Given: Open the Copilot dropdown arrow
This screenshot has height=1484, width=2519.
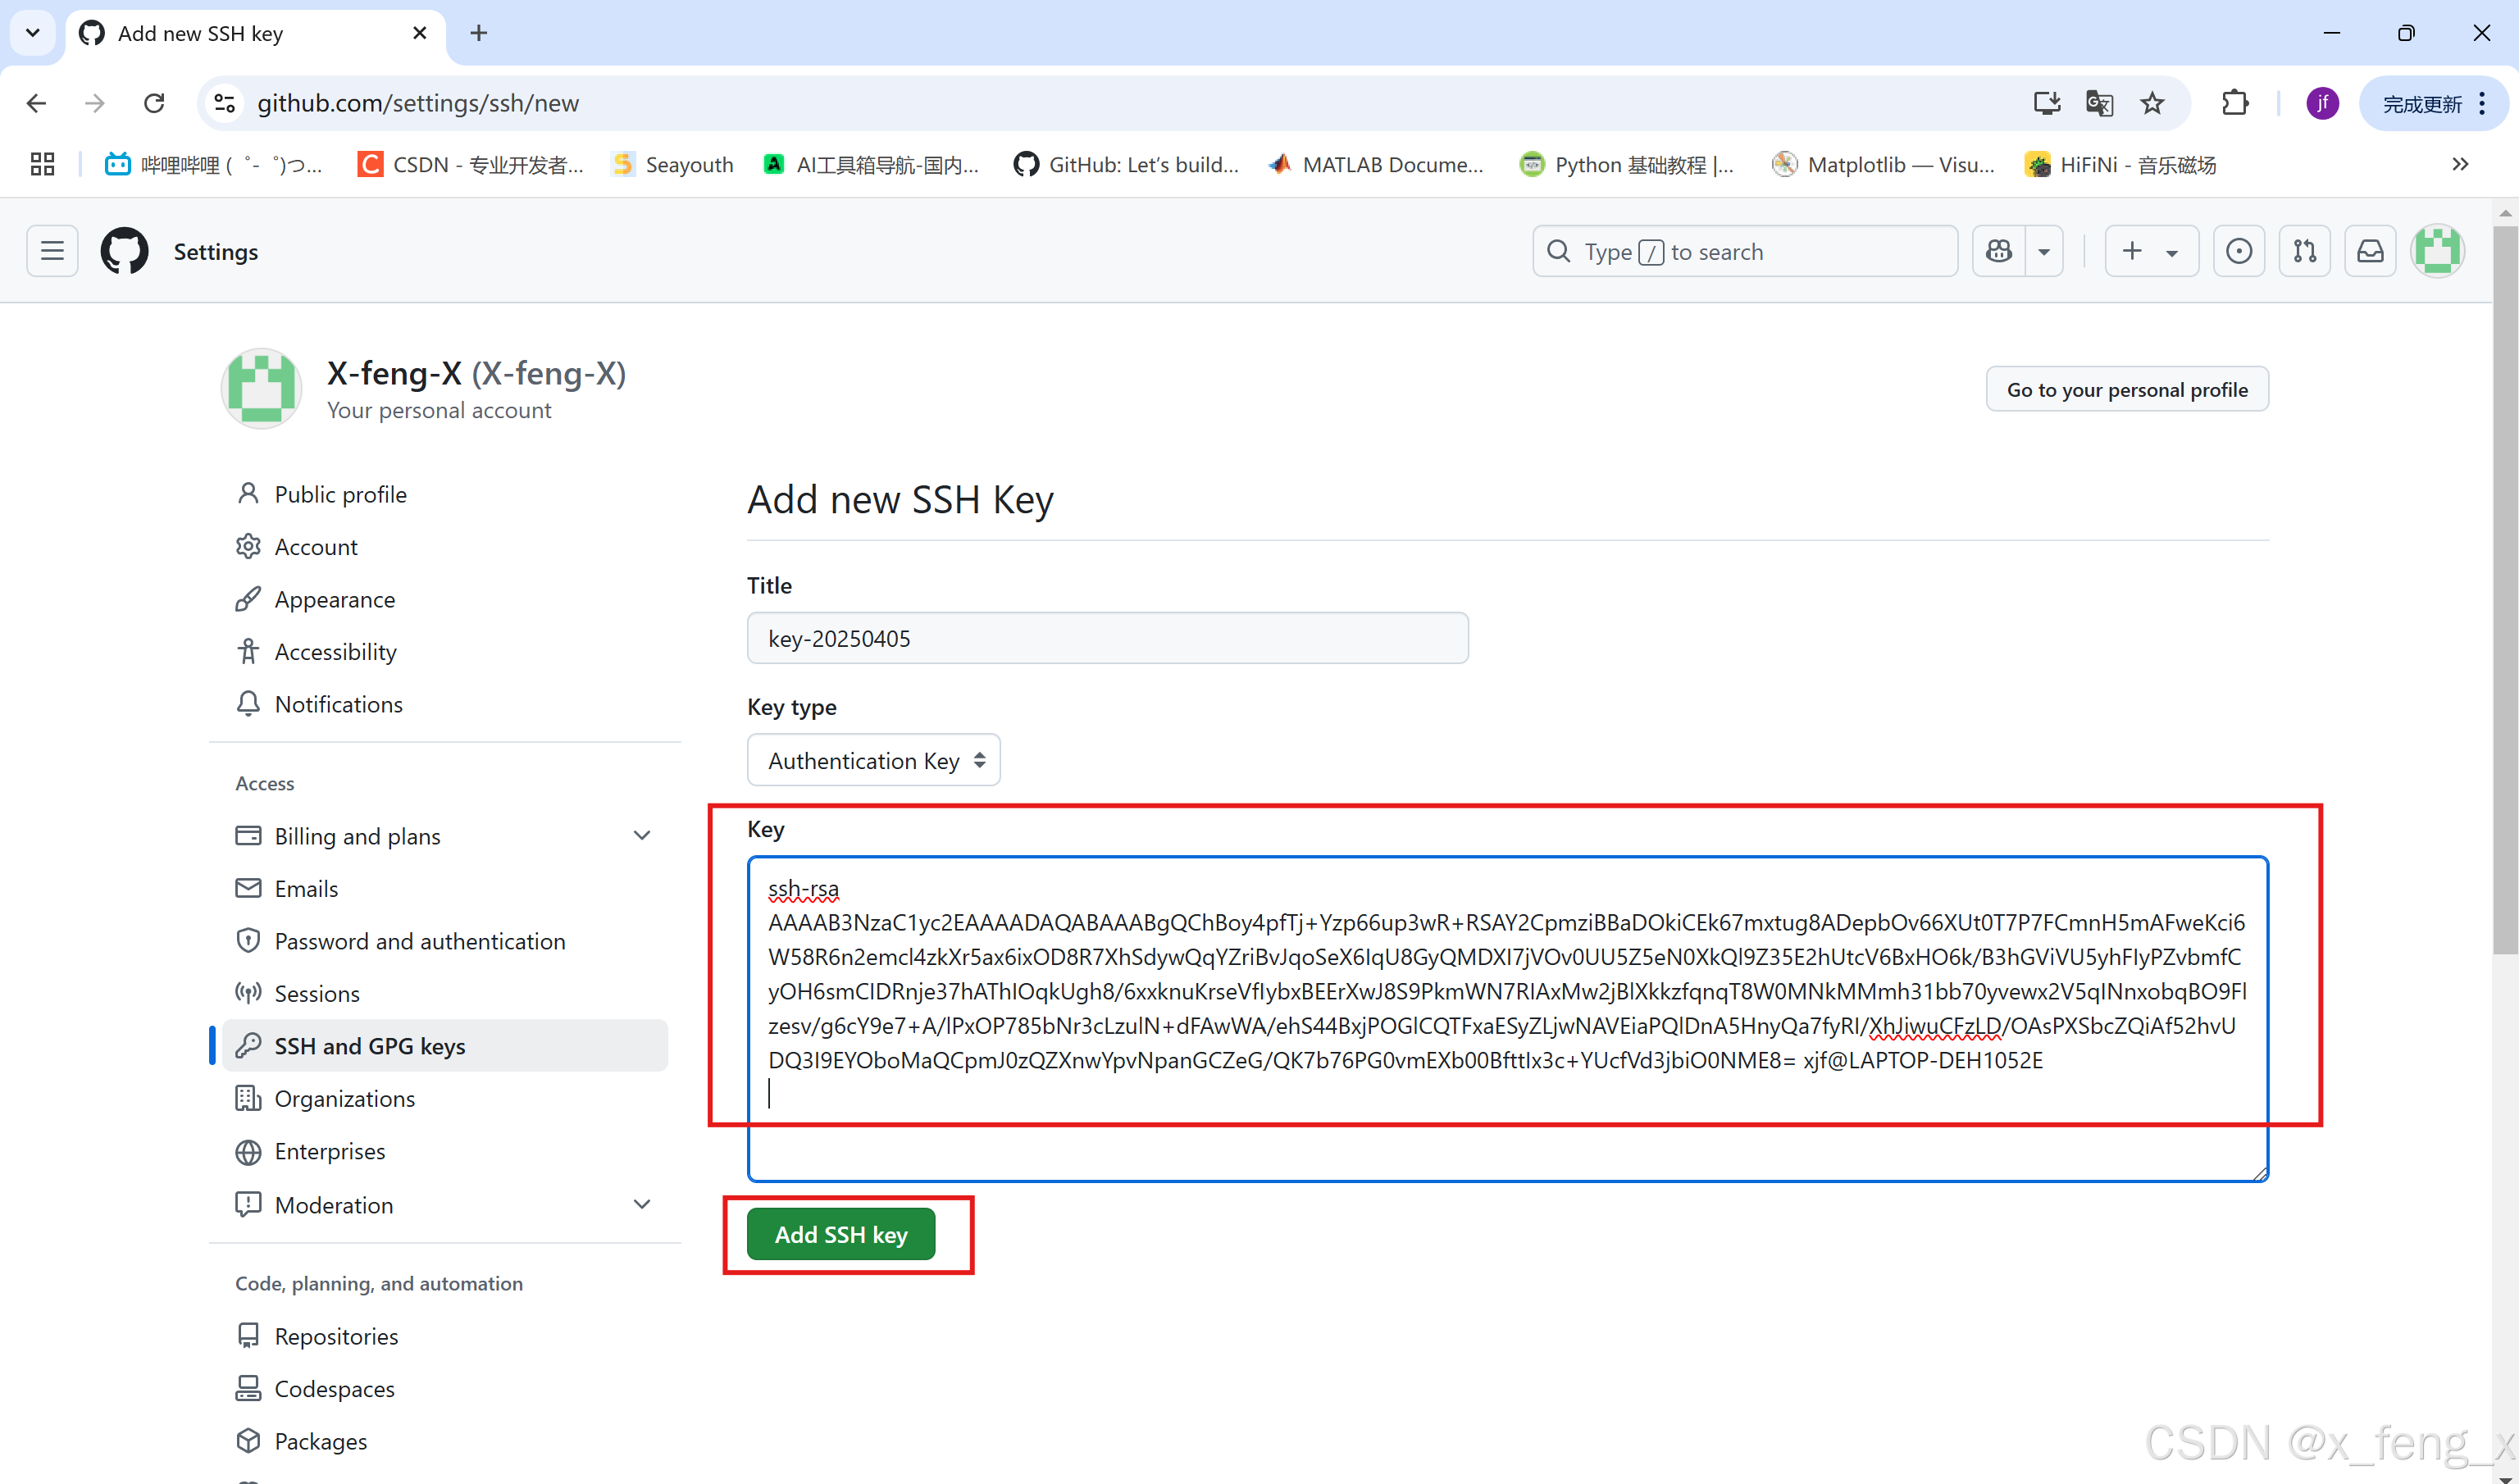Looking at the screenshot, I should (2044, 251).
